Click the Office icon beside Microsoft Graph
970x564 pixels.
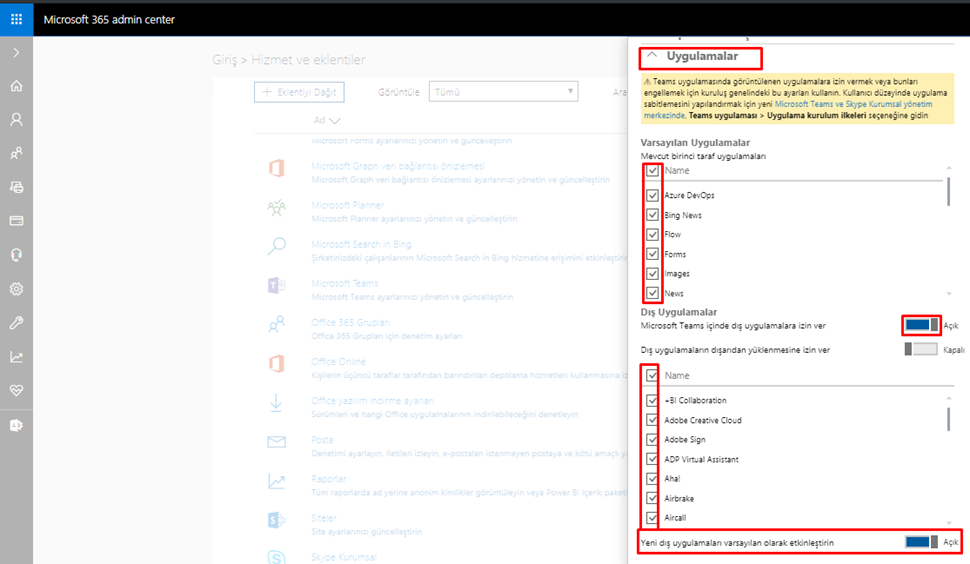[x=277, y=168]
